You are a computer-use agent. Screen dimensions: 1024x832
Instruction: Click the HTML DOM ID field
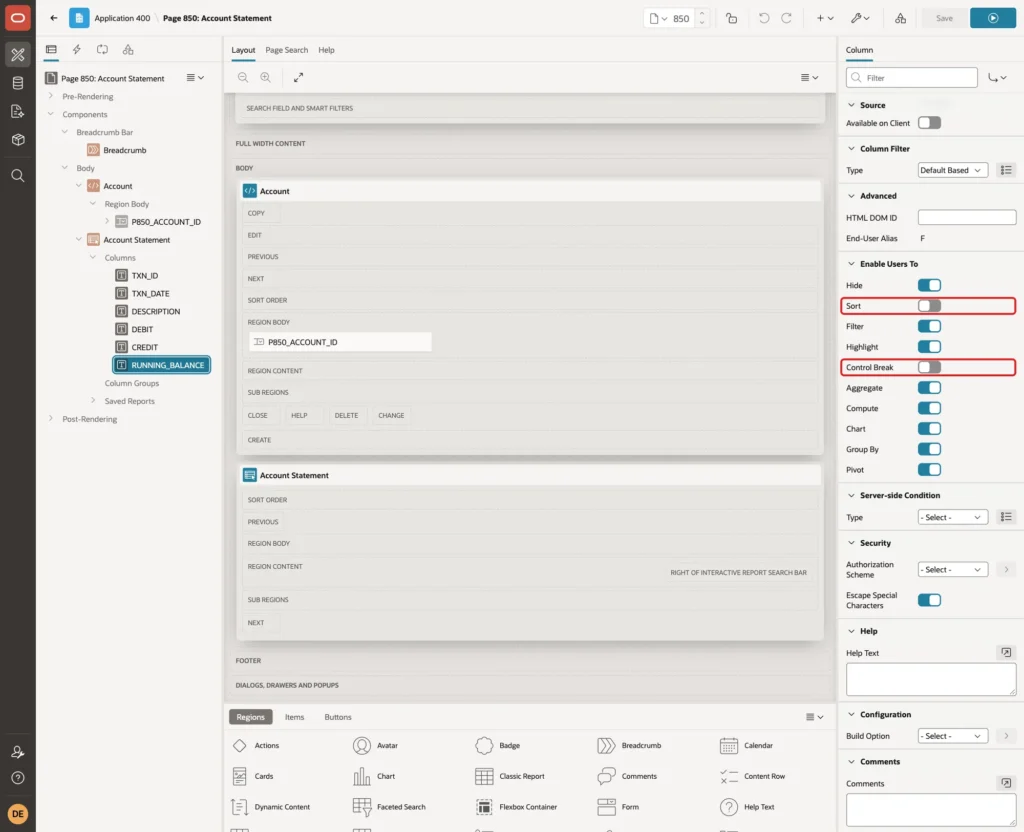tap(967, 217)
